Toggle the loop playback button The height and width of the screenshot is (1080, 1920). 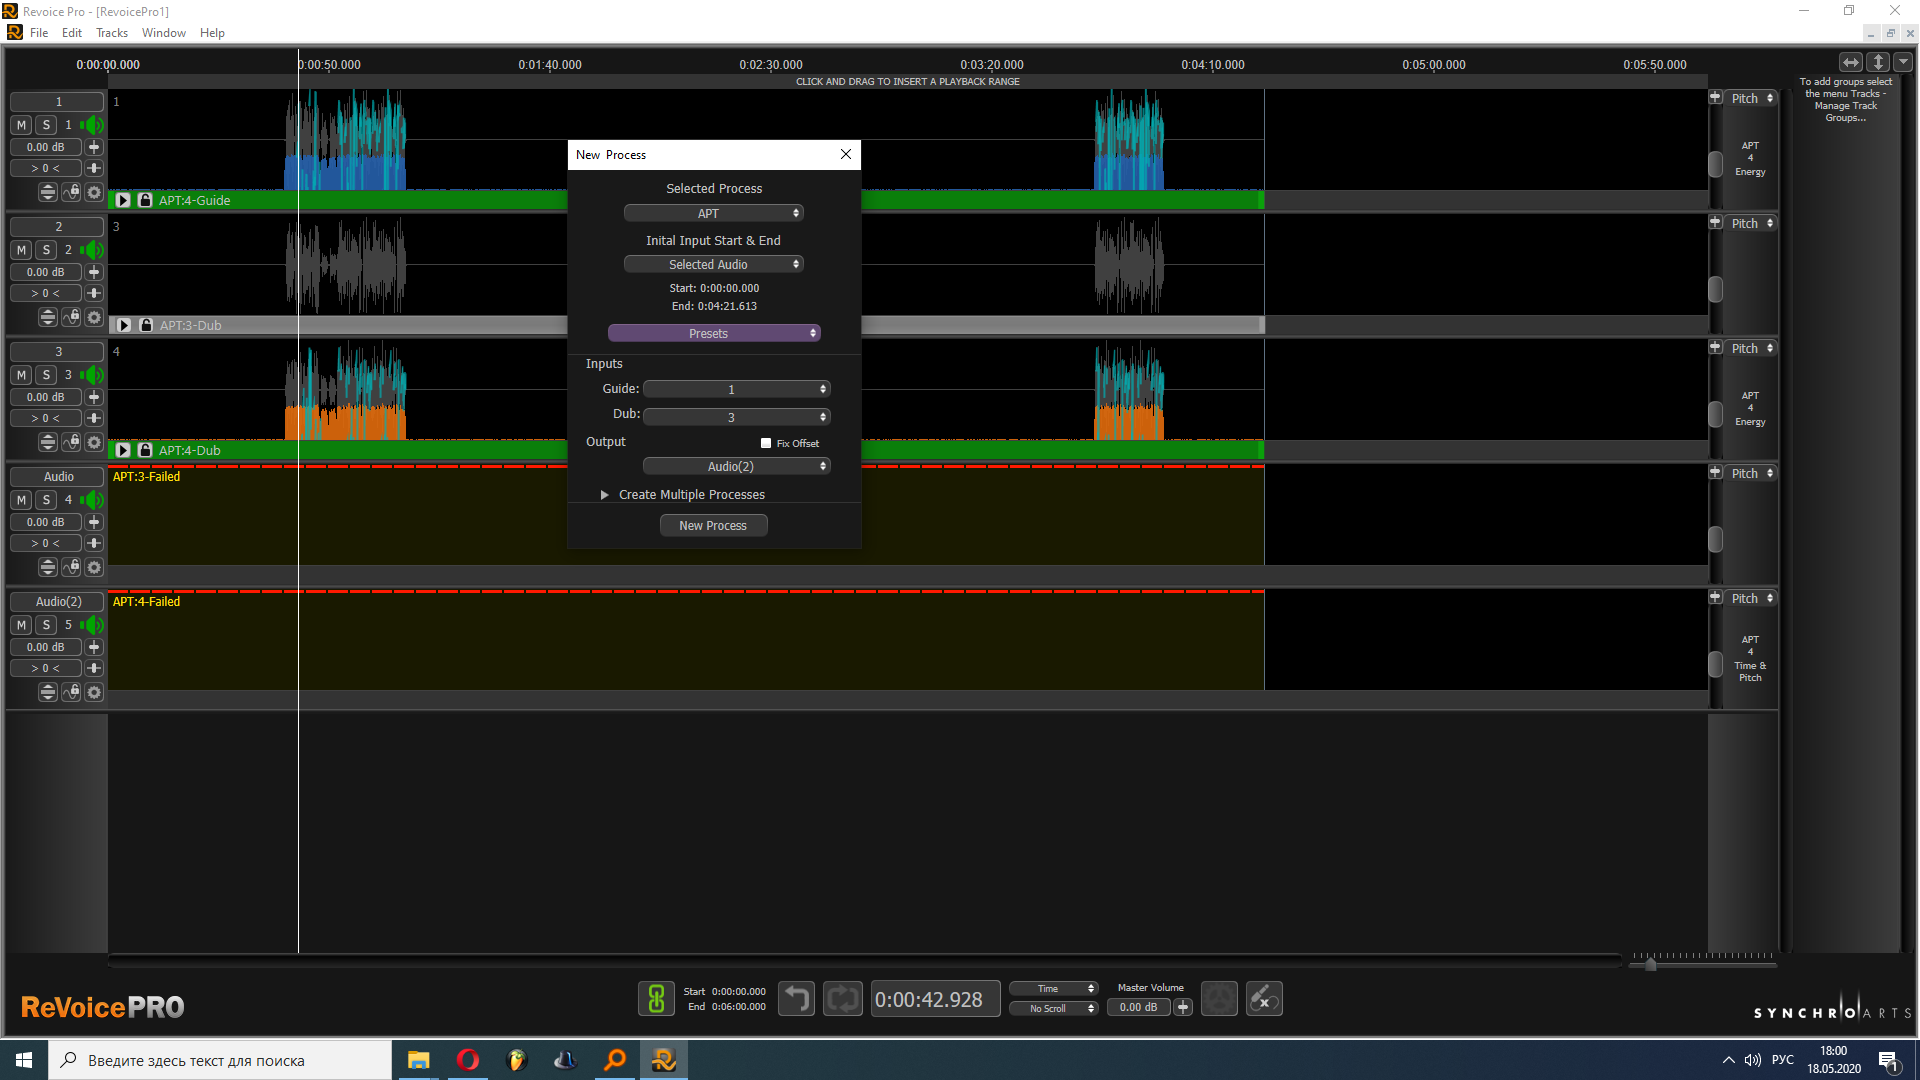(x=842, y=998)
